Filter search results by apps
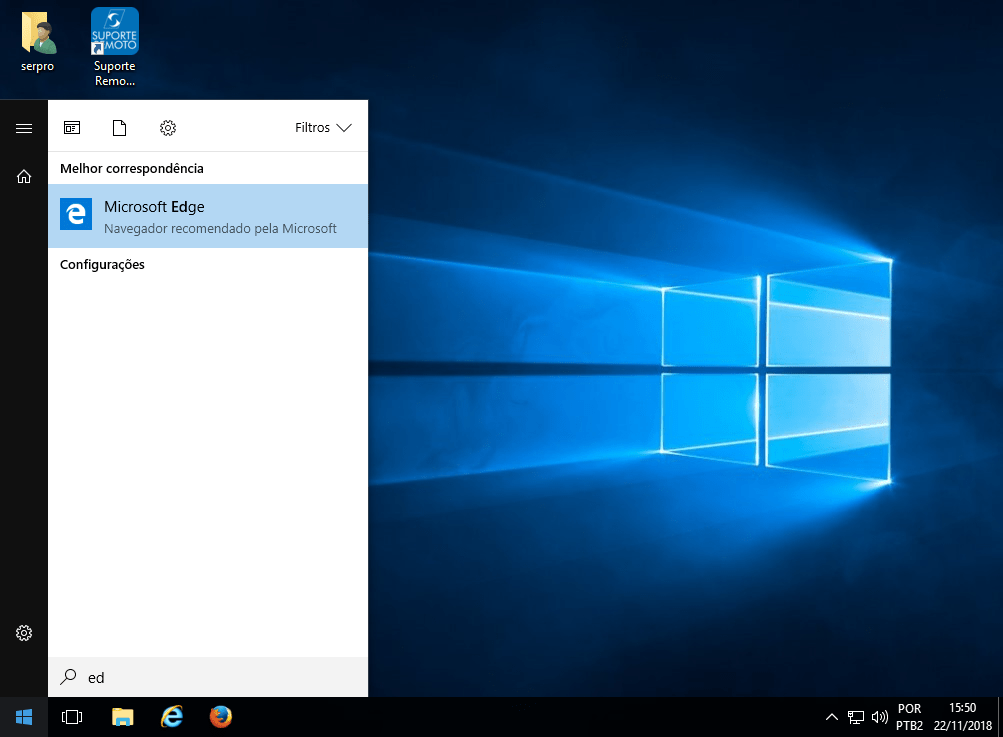Screen dimensions: 1003x737 pyautogui.click(x=72, y=128)
